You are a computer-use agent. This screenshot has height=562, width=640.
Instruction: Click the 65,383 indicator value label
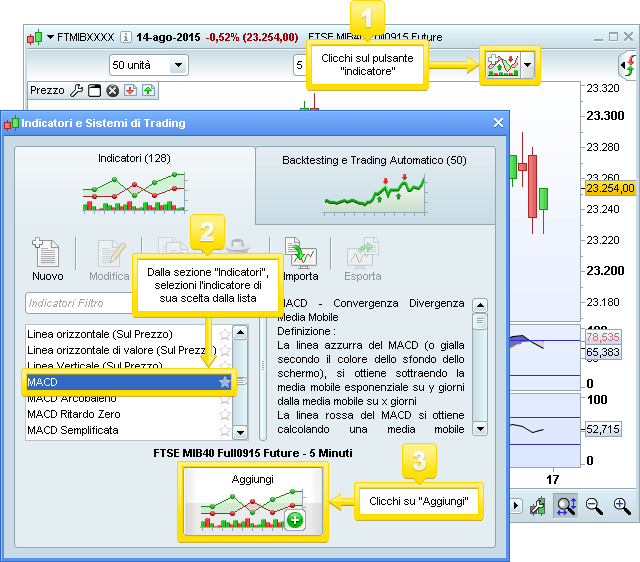(x=603, y=352)
